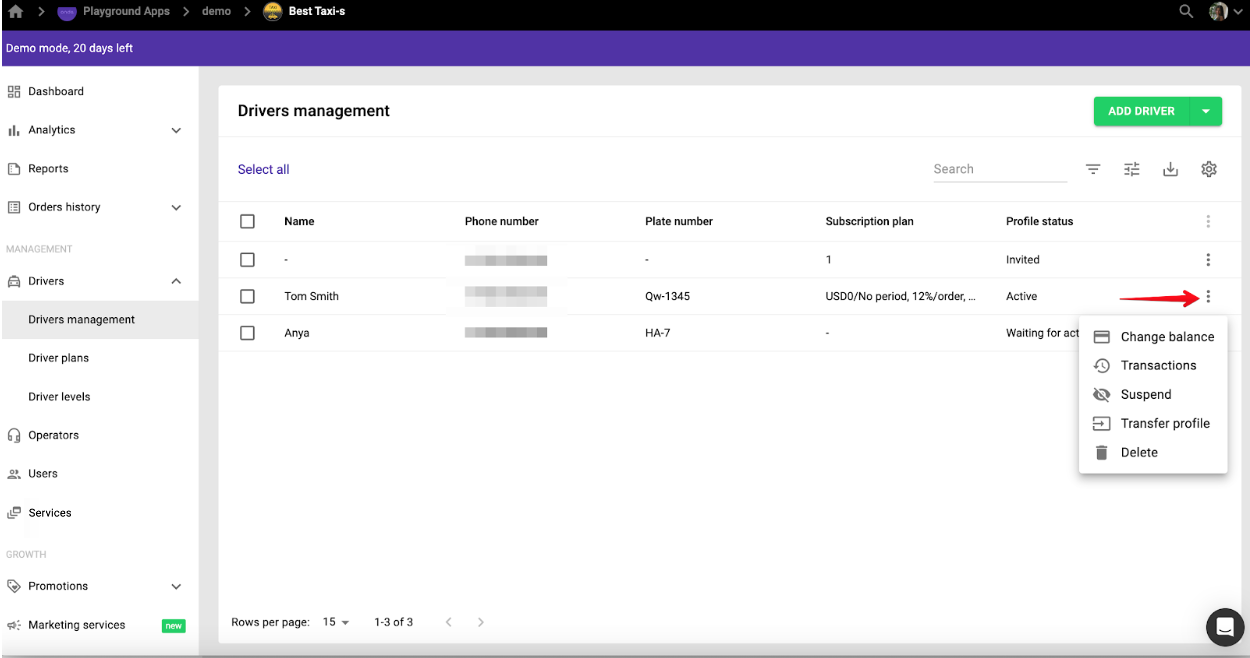Click the Best Taxi-s app logo
1250x658 pixels.
pos(272,12)
